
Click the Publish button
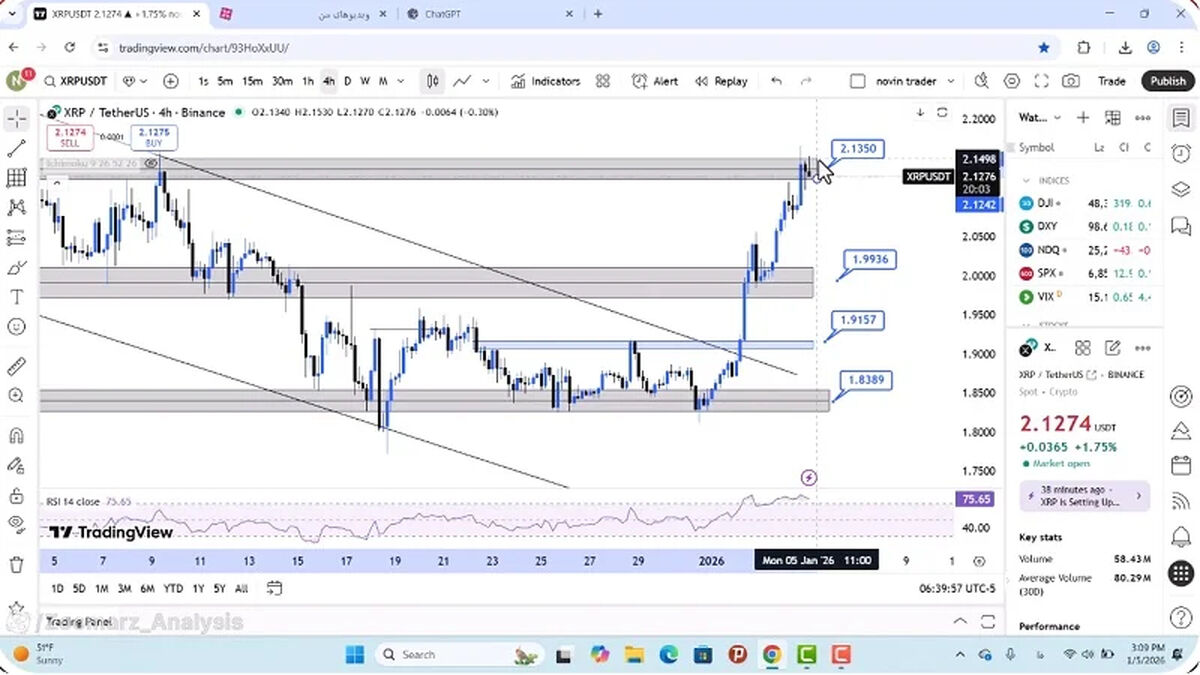[1167, 81]
